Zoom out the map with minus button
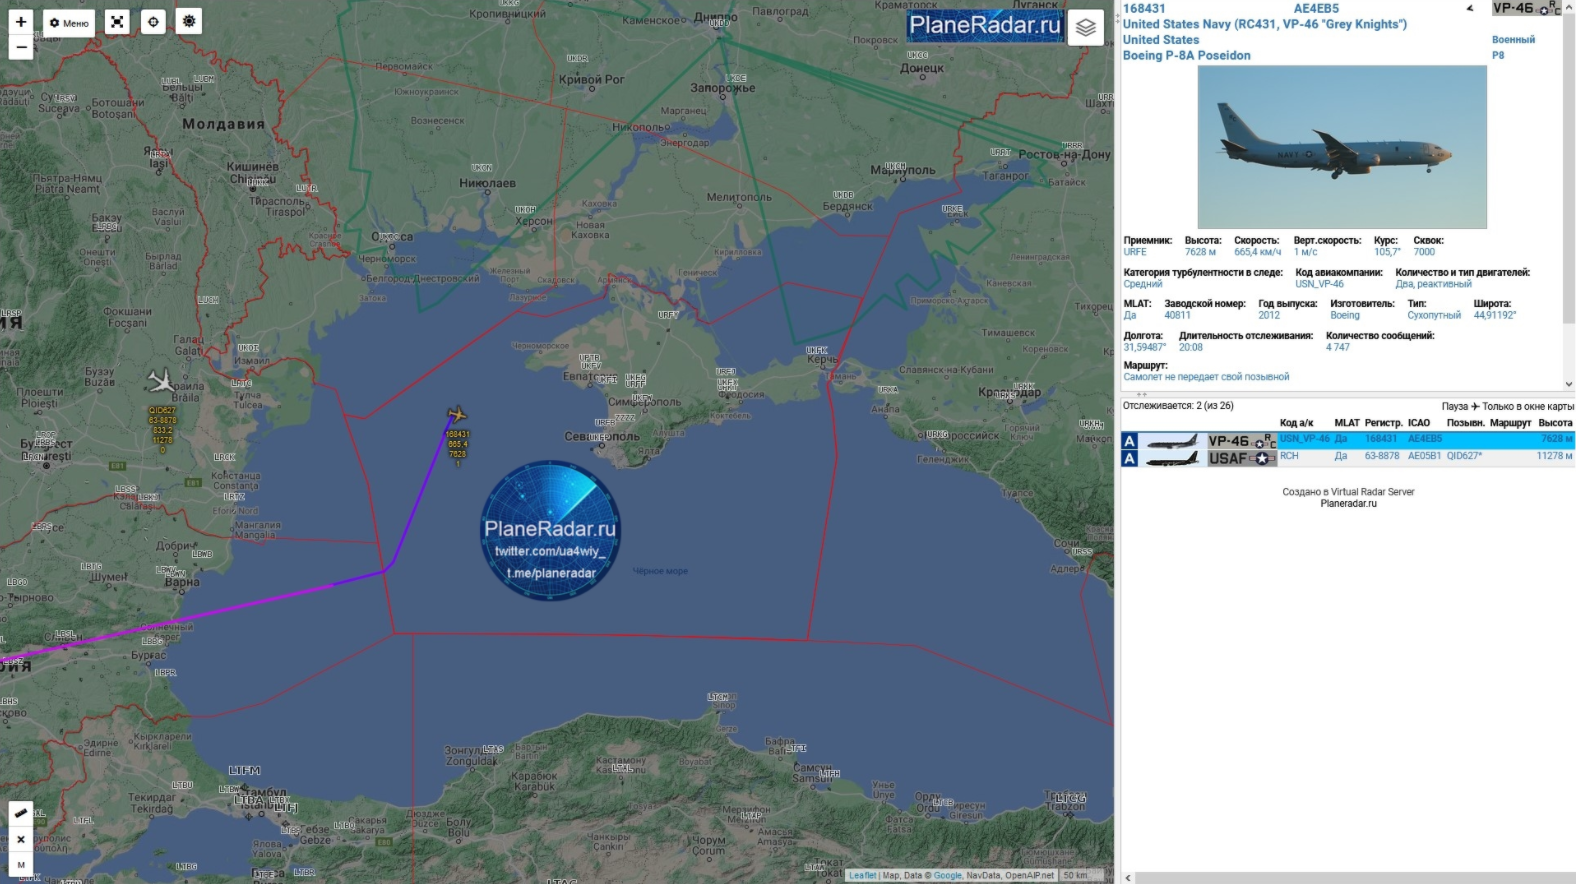Image resolution: width=1576 pixels, height=884 pixels. tap(21, 47)
